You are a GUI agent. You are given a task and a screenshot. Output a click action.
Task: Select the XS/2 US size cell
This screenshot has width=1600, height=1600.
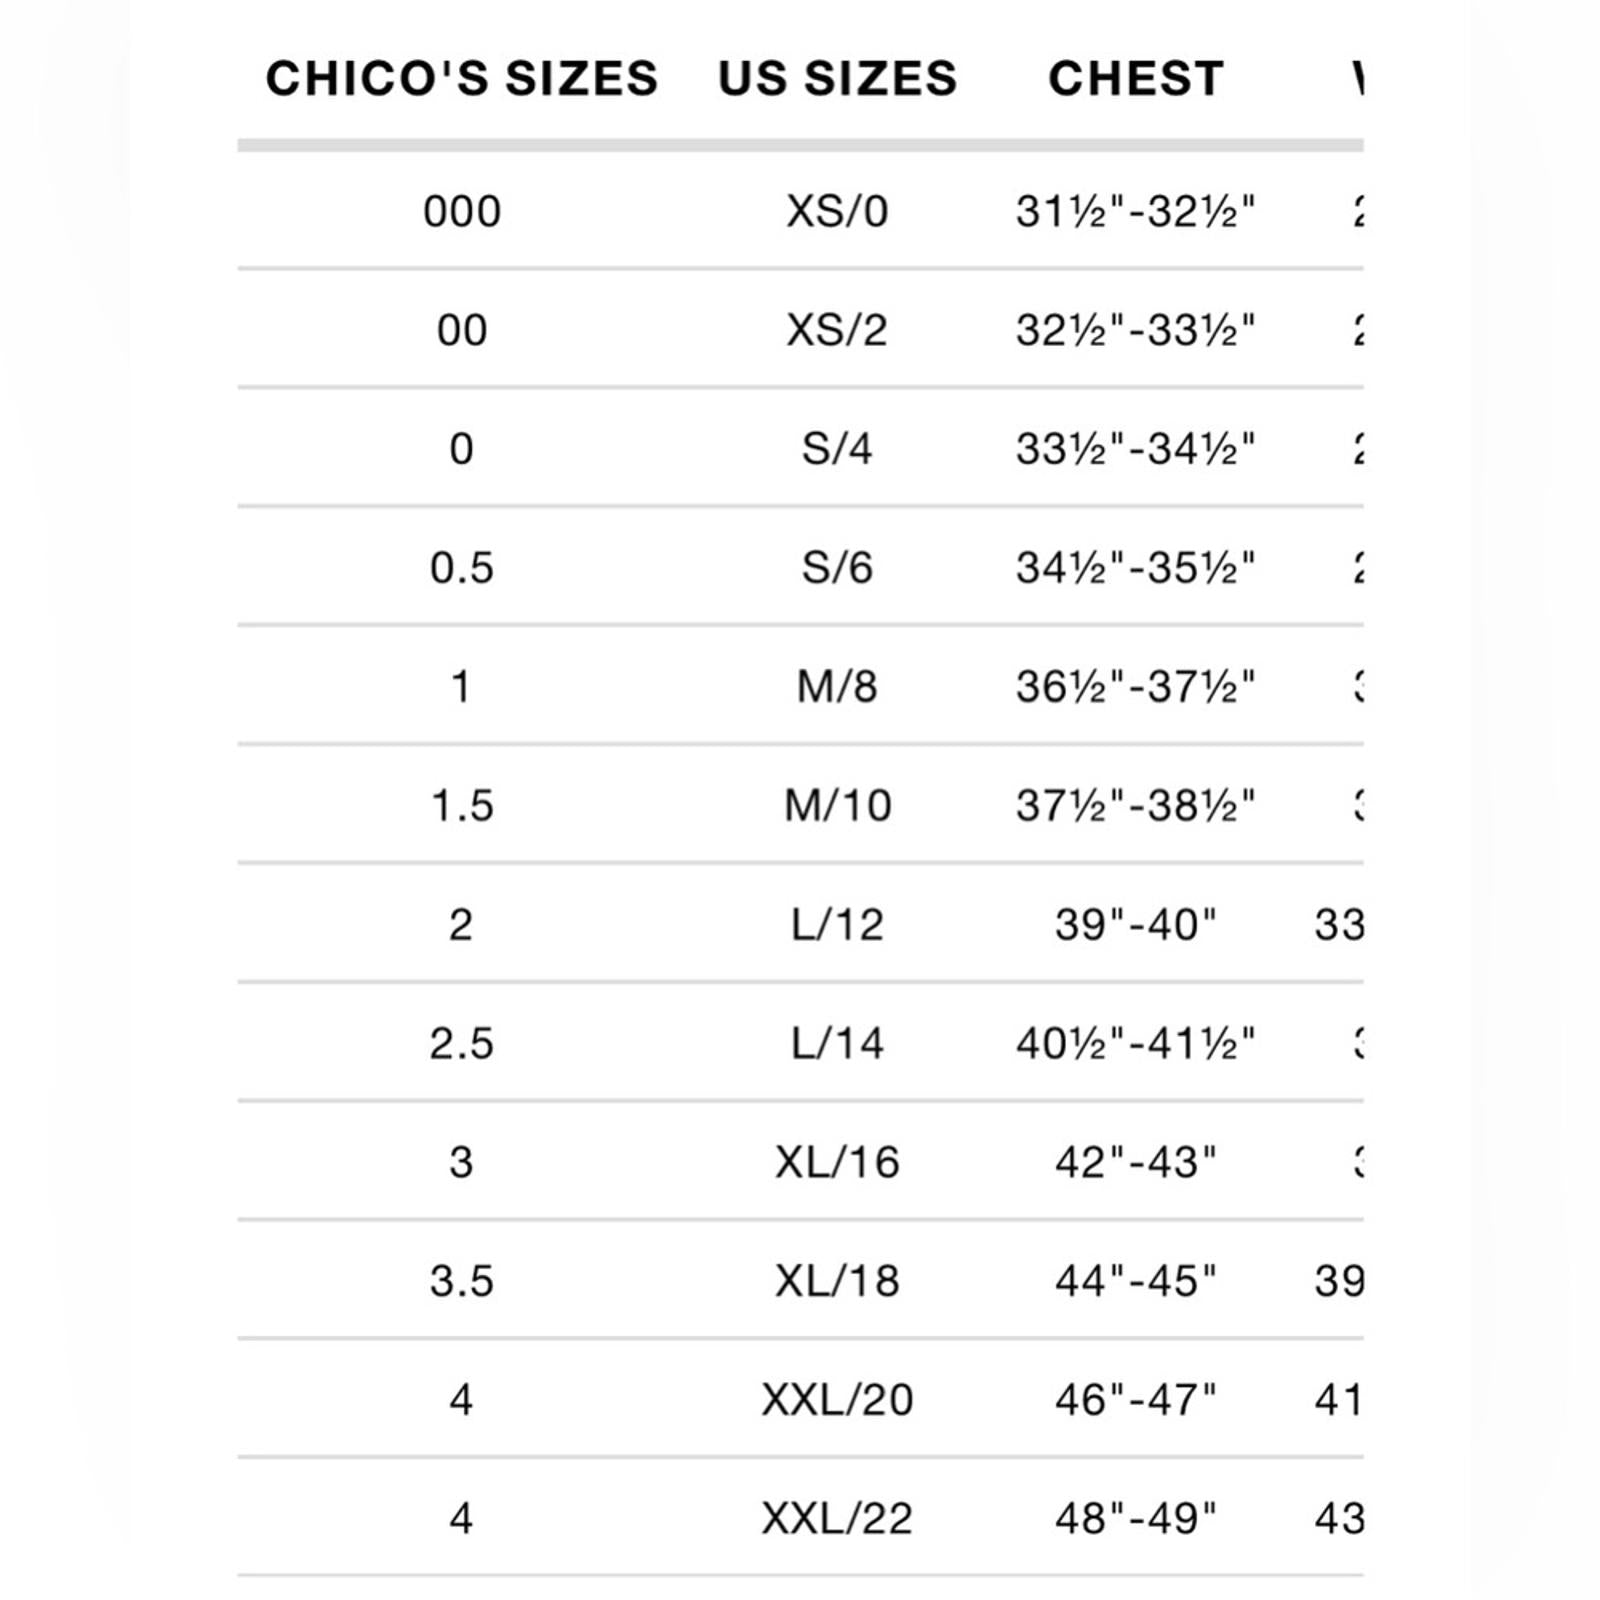pyautogui.click(x=837, y=331)
